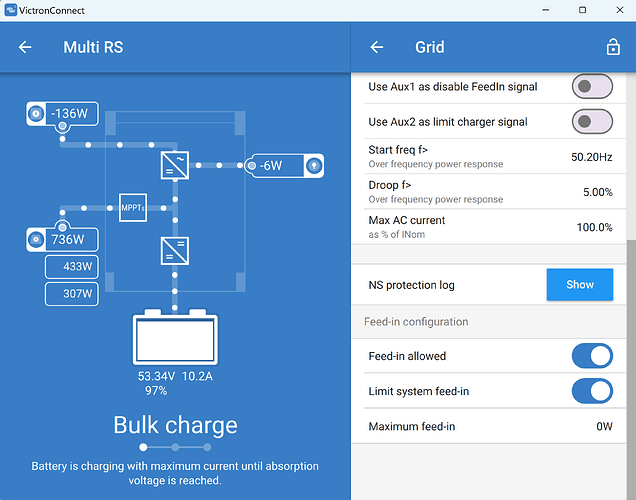The height and width of the screenshot is (500, 636).
Task: Click the upper AC/DC inverter icon
Action: (175, 165)
